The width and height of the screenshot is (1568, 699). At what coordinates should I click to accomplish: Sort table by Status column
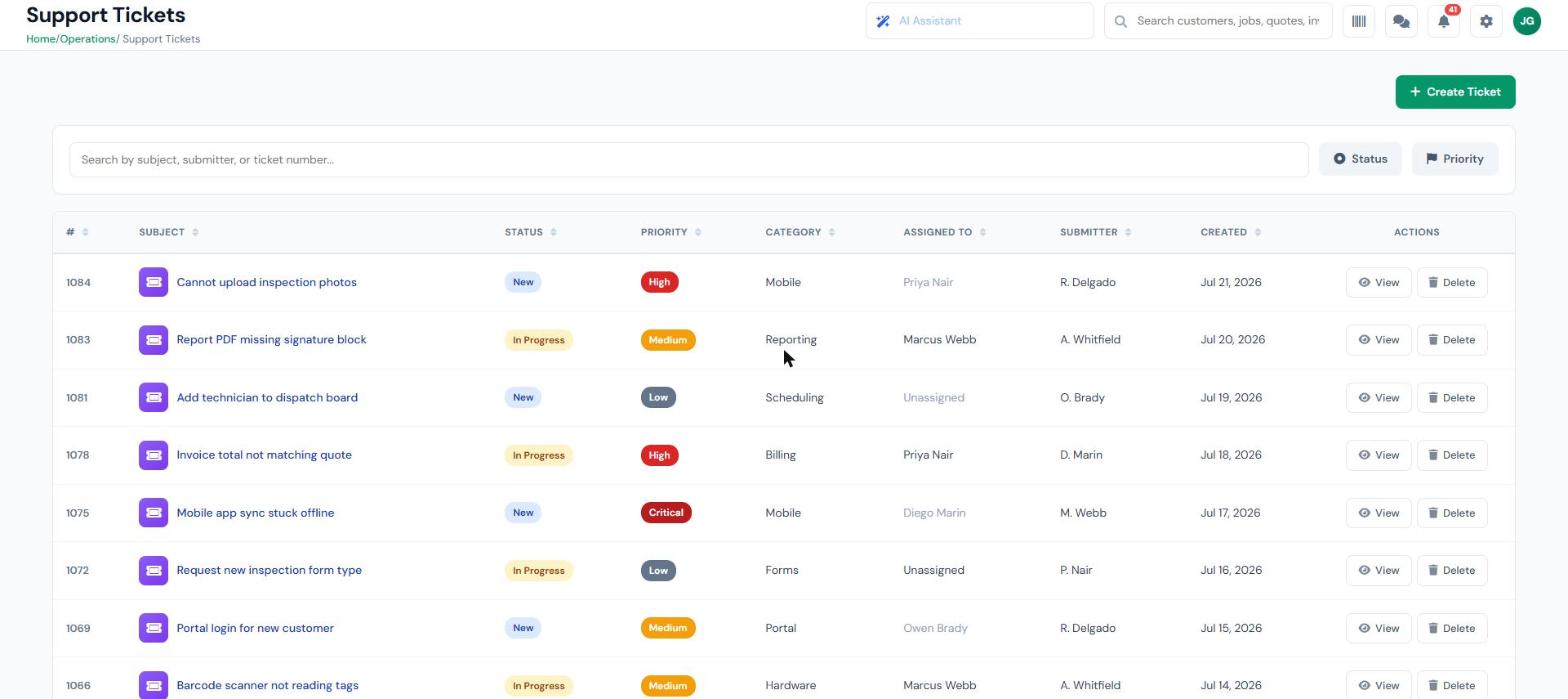[553, 232]
